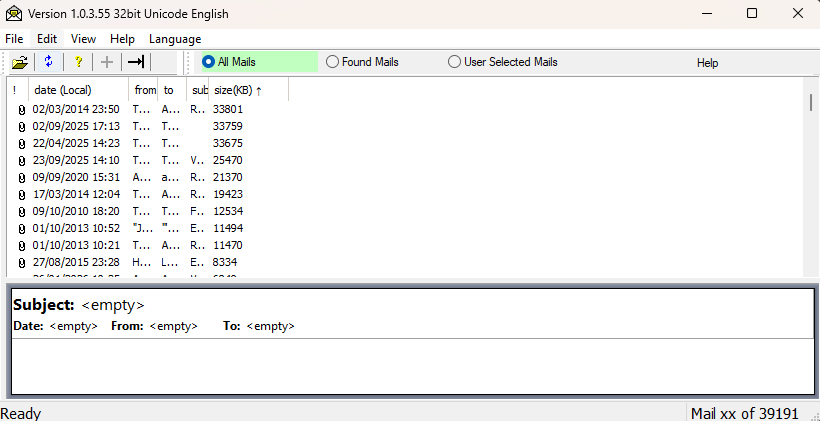Select mail with size 33759

coord(227,126)
